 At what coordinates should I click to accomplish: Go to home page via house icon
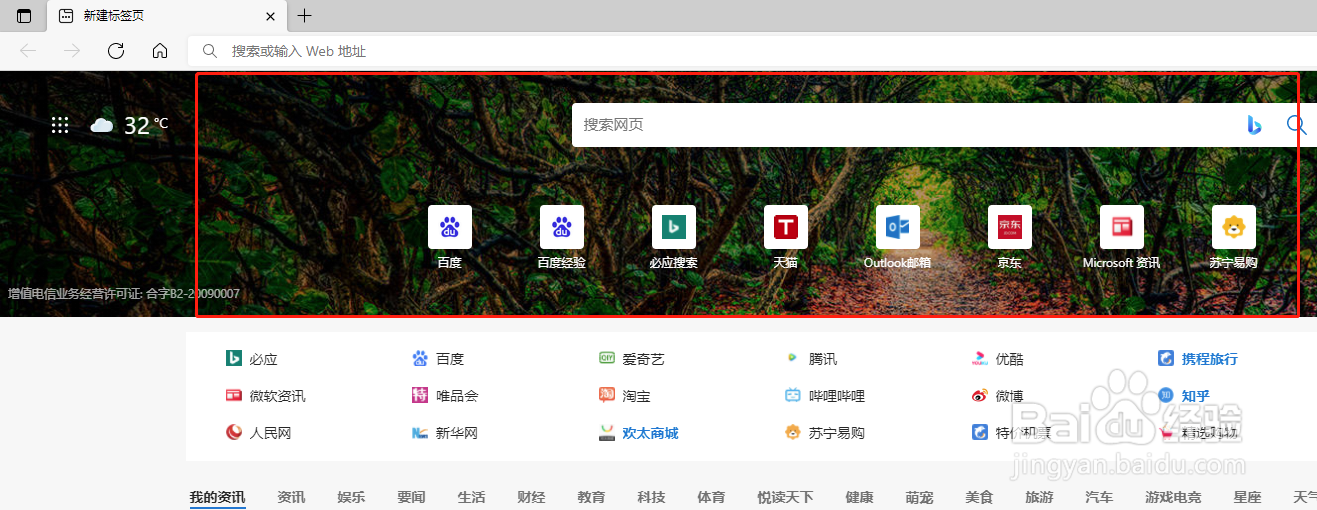160,50
